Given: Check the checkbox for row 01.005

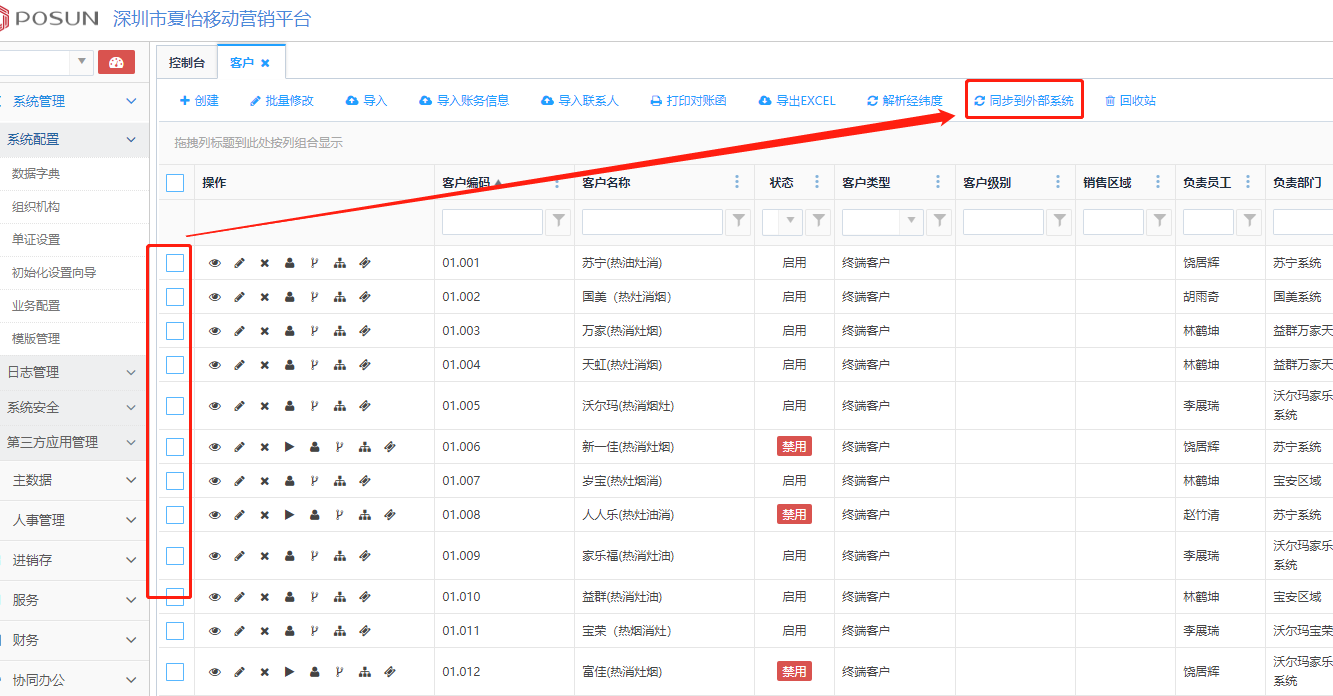Looking at the screenshot, I should tap(175, 405).
